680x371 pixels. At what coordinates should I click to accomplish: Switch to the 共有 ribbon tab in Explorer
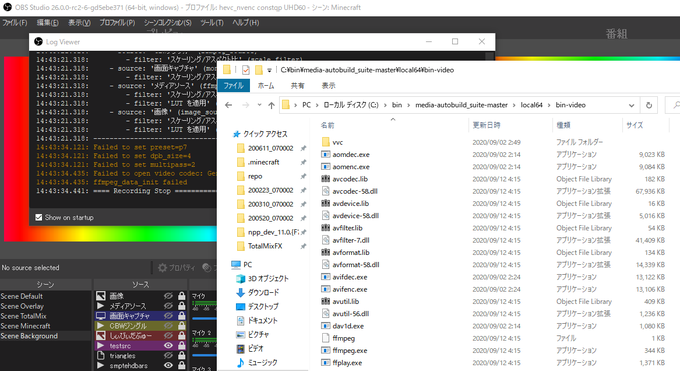click(x=298, y=85)
